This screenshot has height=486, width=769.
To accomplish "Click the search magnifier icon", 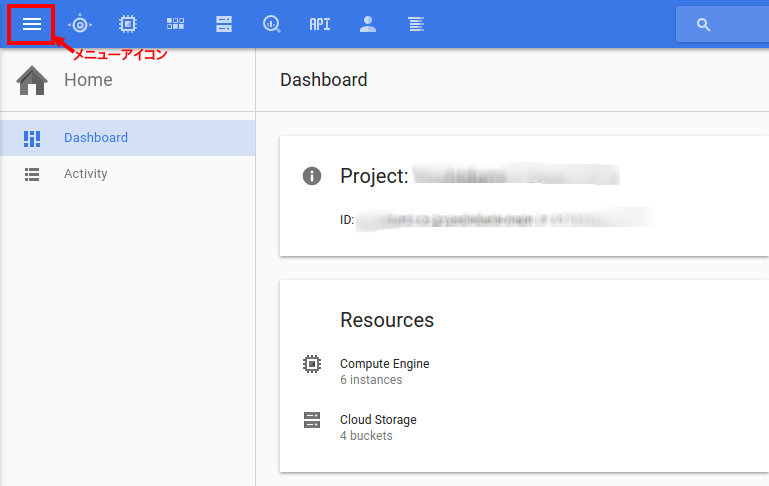I will pos(703,25).
